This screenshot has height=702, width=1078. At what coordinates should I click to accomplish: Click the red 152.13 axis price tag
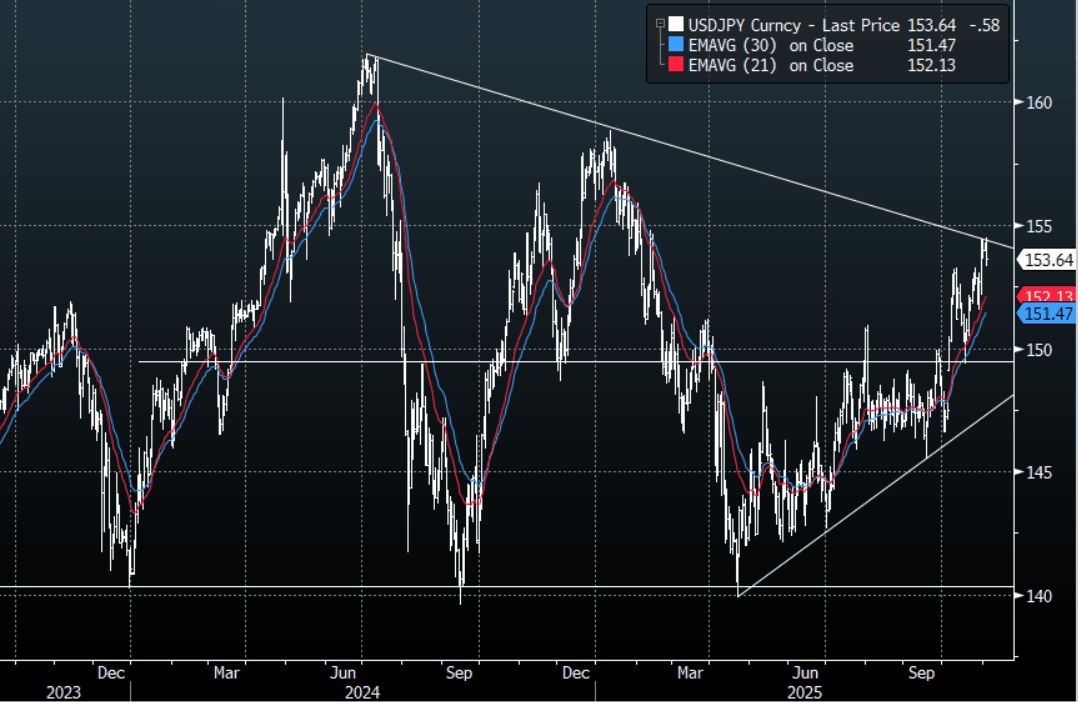(x=1048, y=296)
